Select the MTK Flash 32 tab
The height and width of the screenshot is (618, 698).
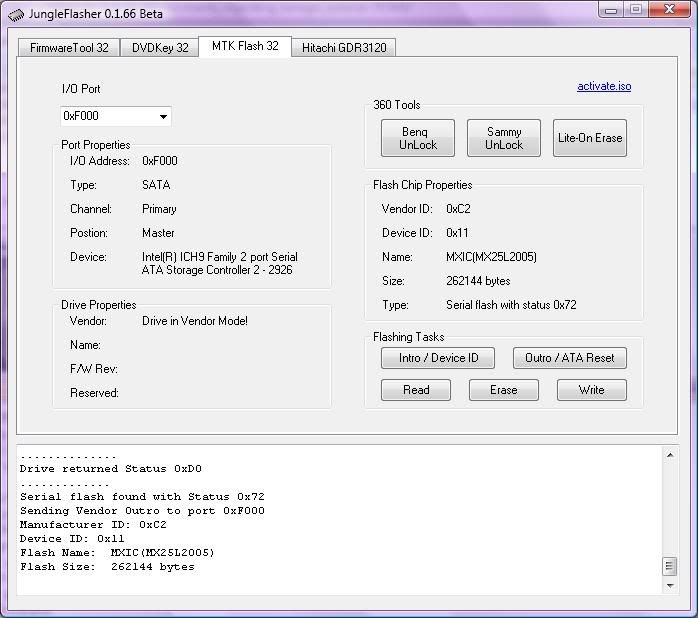click(x=244, y=47)
